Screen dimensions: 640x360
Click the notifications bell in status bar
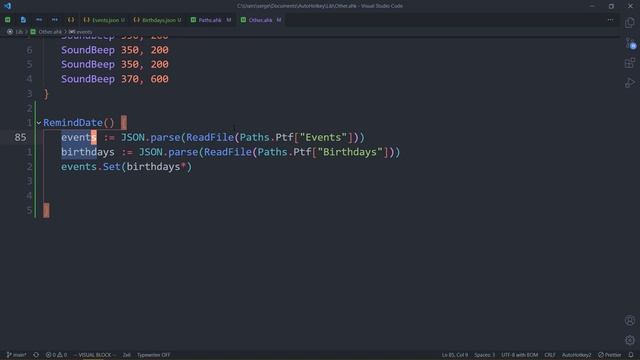pyautogui.click(x=631, y=355)
